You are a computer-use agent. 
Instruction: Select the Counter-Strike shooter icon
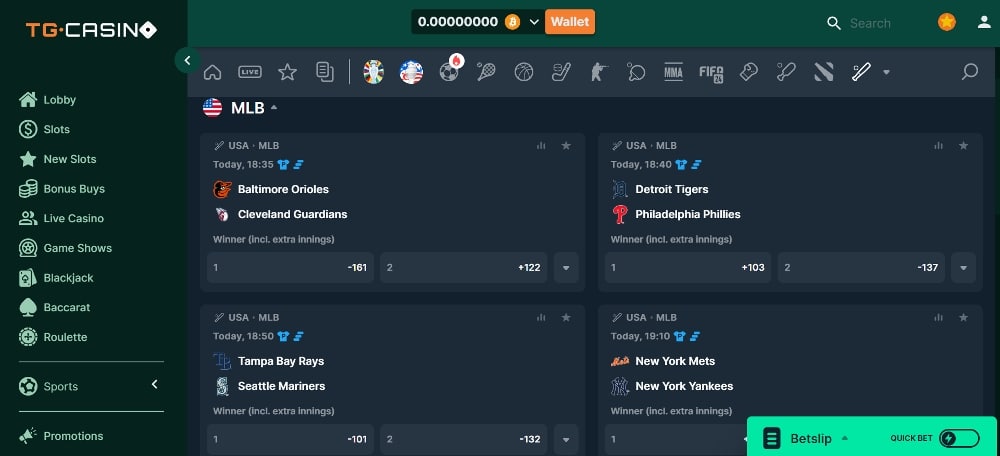coord(598,72)
